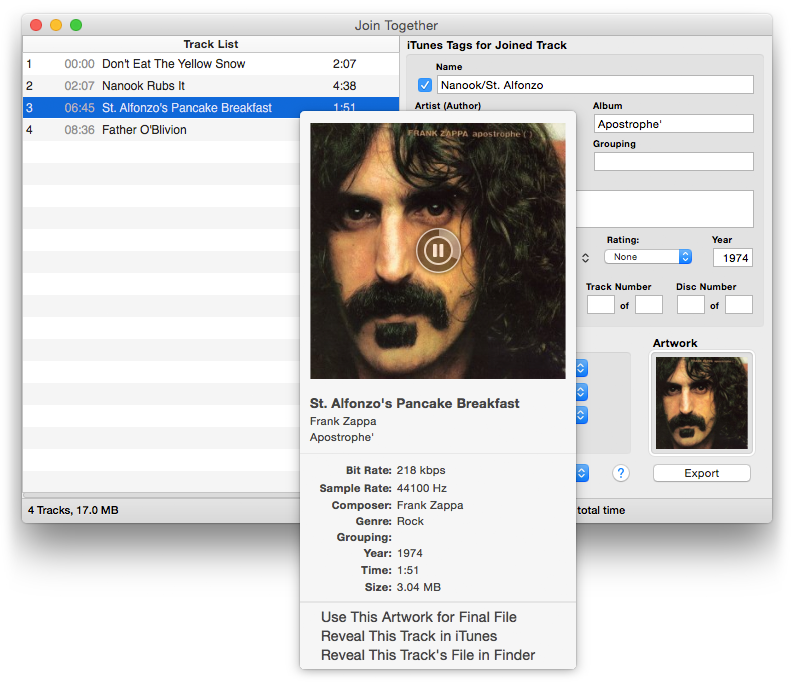
Task: Click the 02:07 start time of track 2
Action: pyautogui.click(x=79, y=86)
